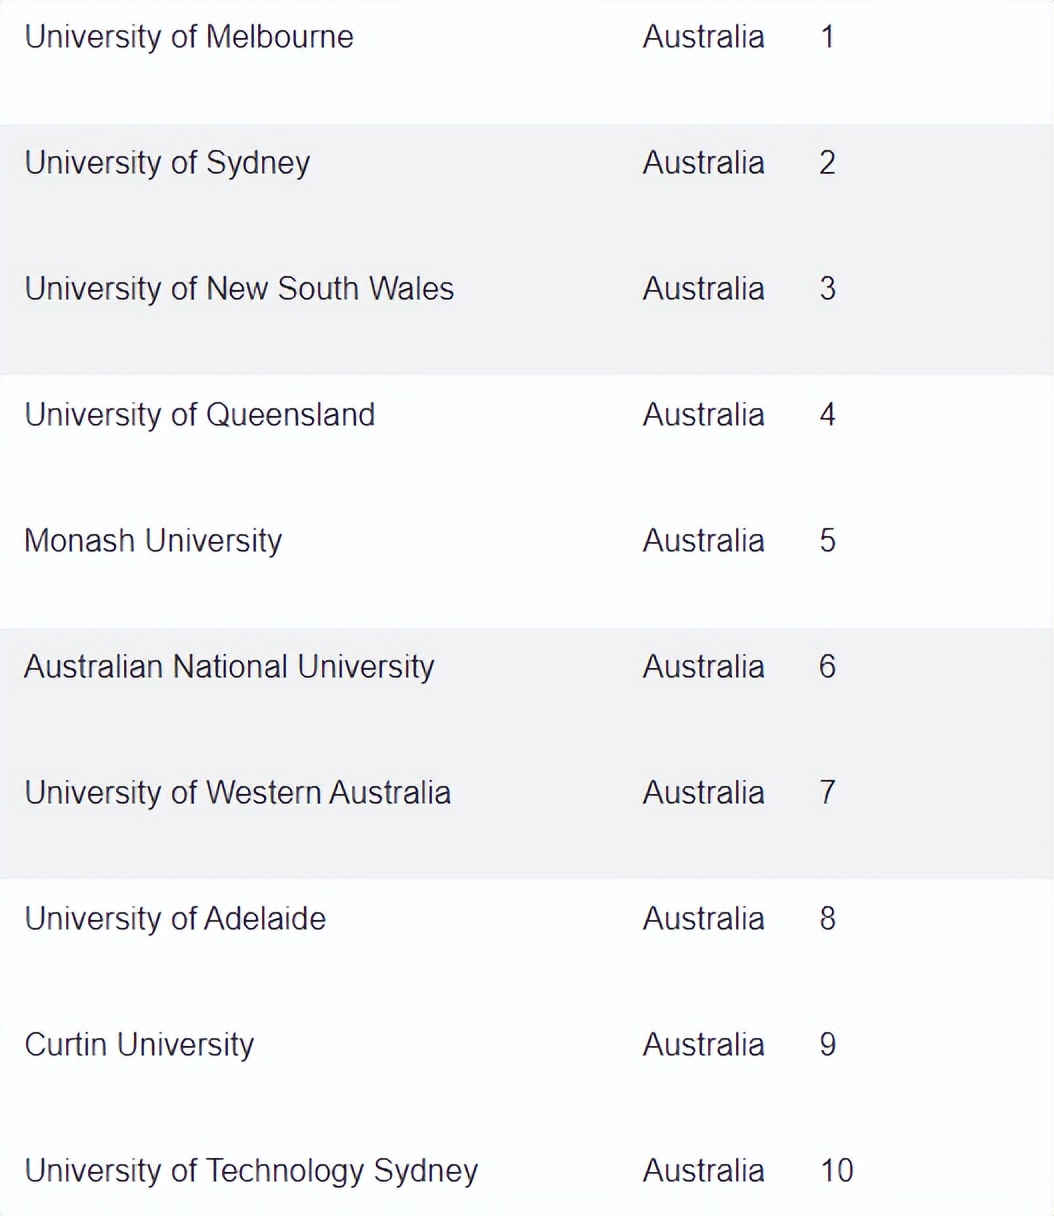The image size is (1054, 1216).
Task: Click rank number 2 beside Sydney
Action: (x=827, y=163)
